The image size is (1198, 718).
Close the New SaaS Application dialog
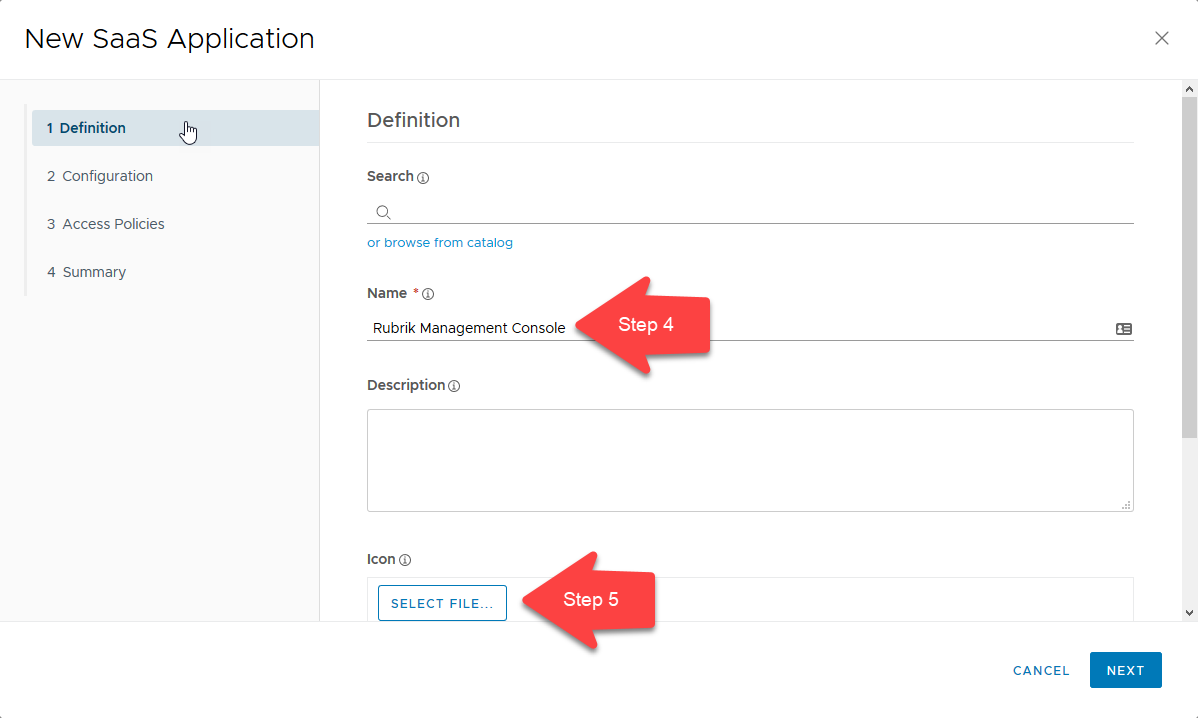(1162, 38)
